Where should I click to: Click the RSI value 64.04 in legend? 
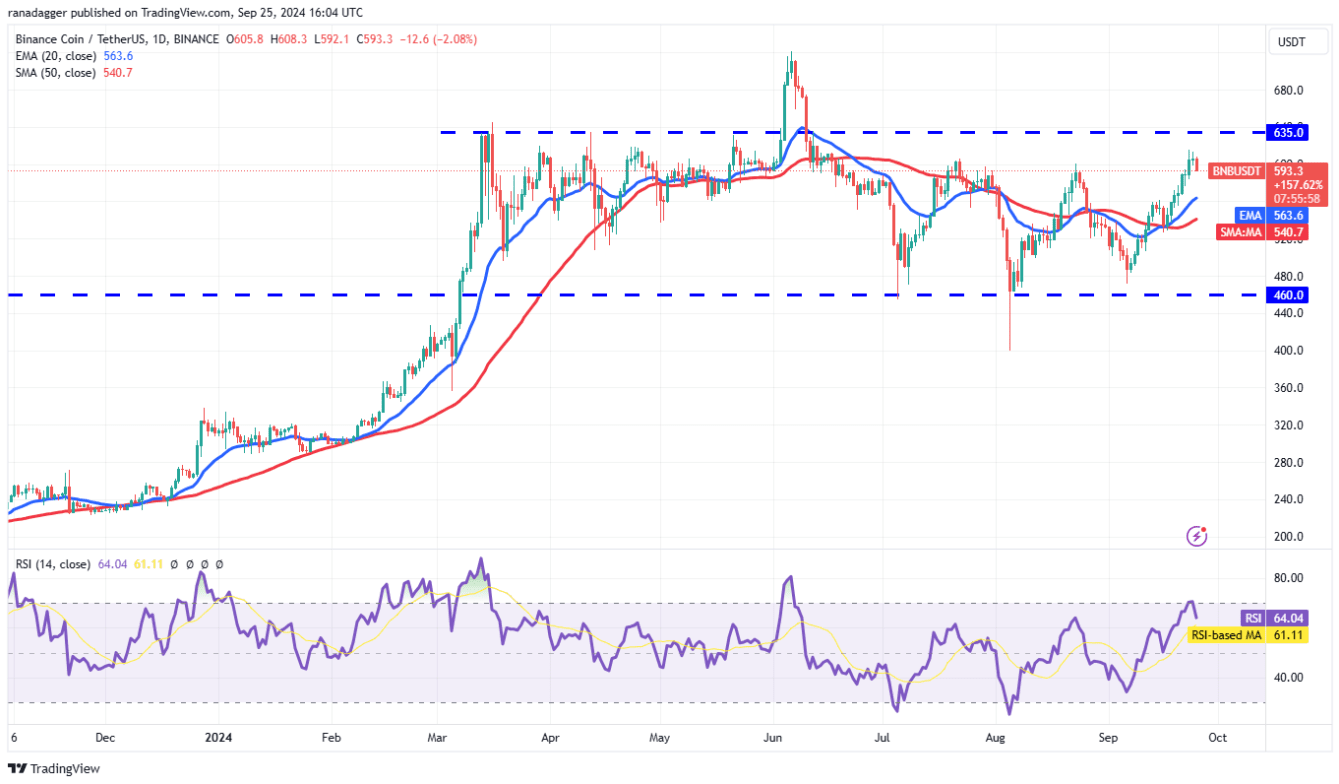click(109, 564)
